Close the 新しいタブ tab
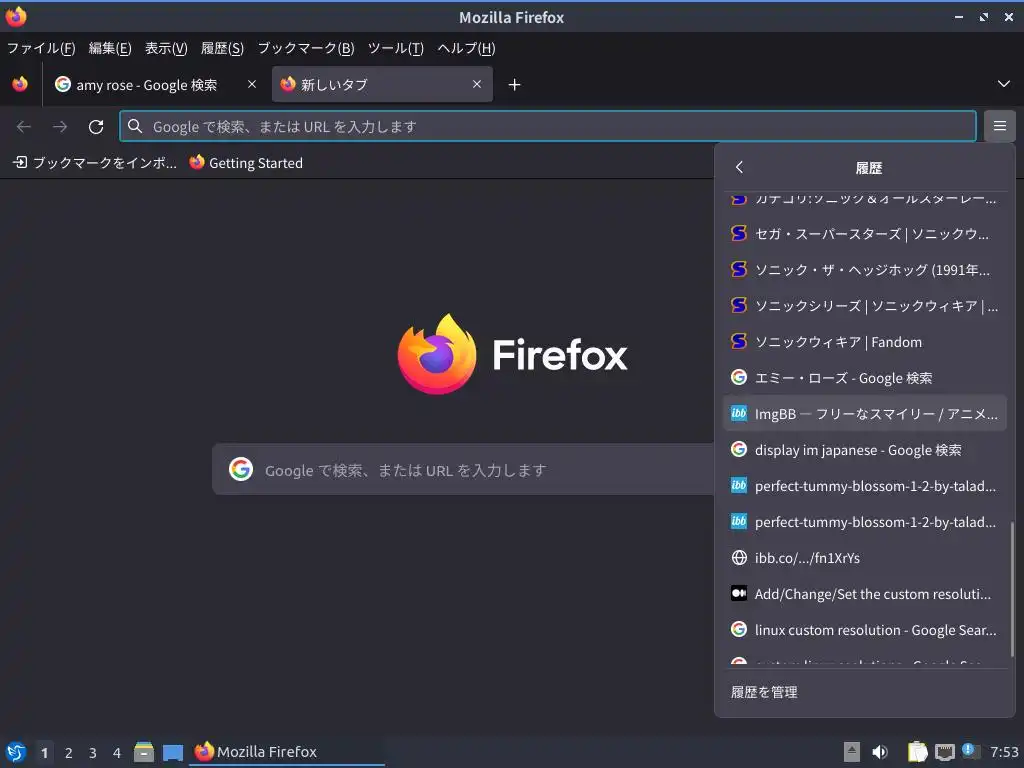Image resolution: width=1024 pixels, height=768 pixels. click(x=477, y=84)
